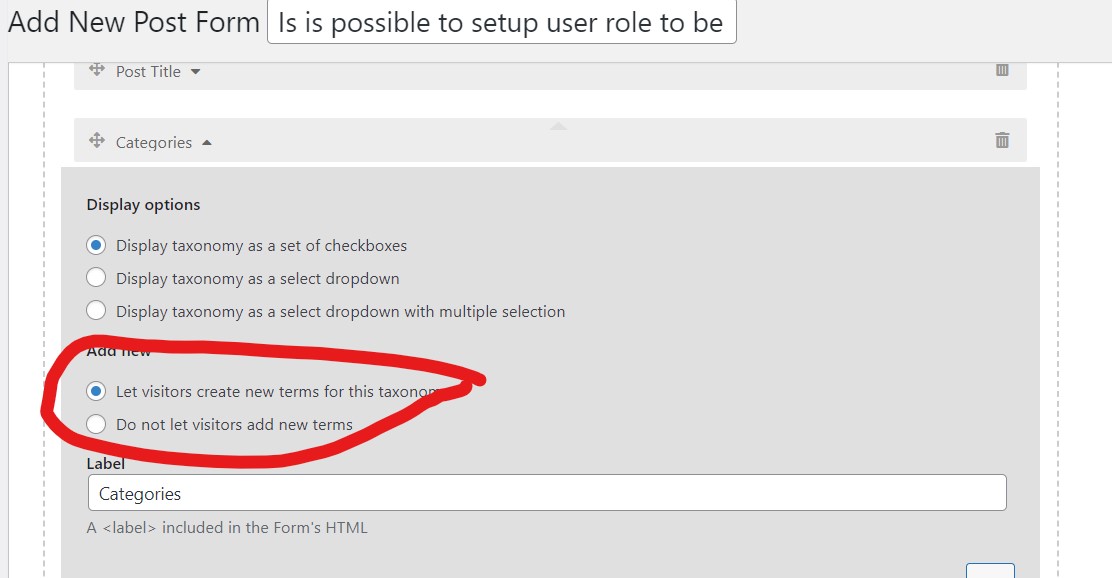The height and width of the screenshot is (578, 1112).
Task: Enable let visitors create new terms
Action: coord(96,391)
